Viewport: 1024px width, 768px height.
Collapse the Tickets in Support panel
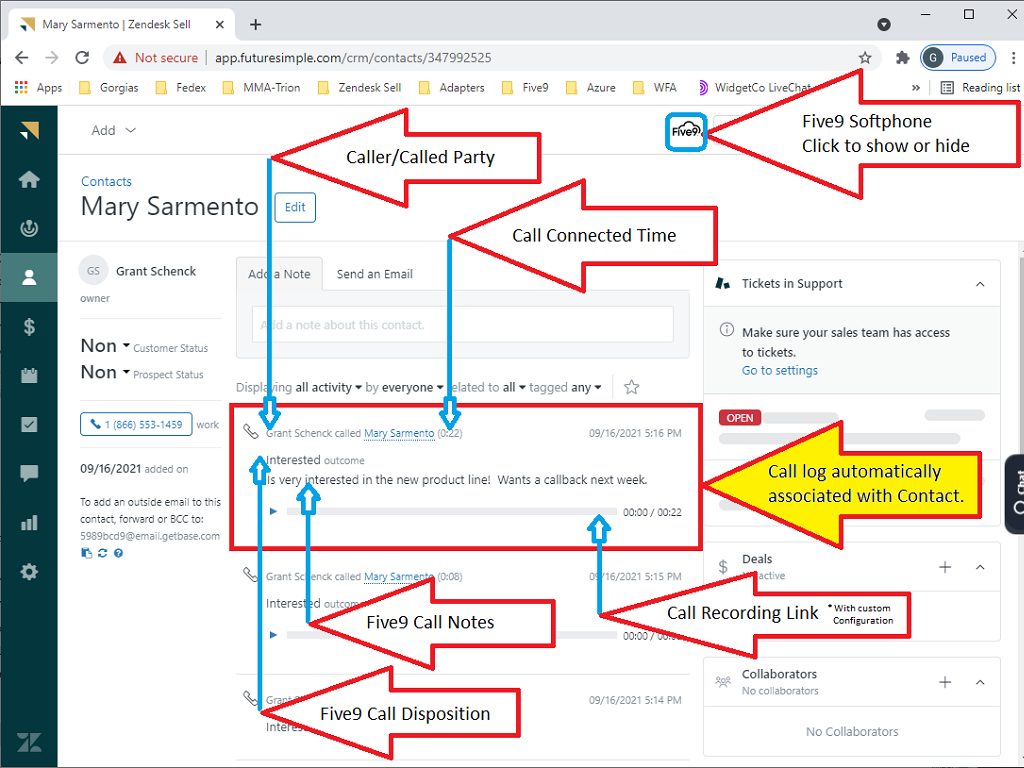point(979,283)
